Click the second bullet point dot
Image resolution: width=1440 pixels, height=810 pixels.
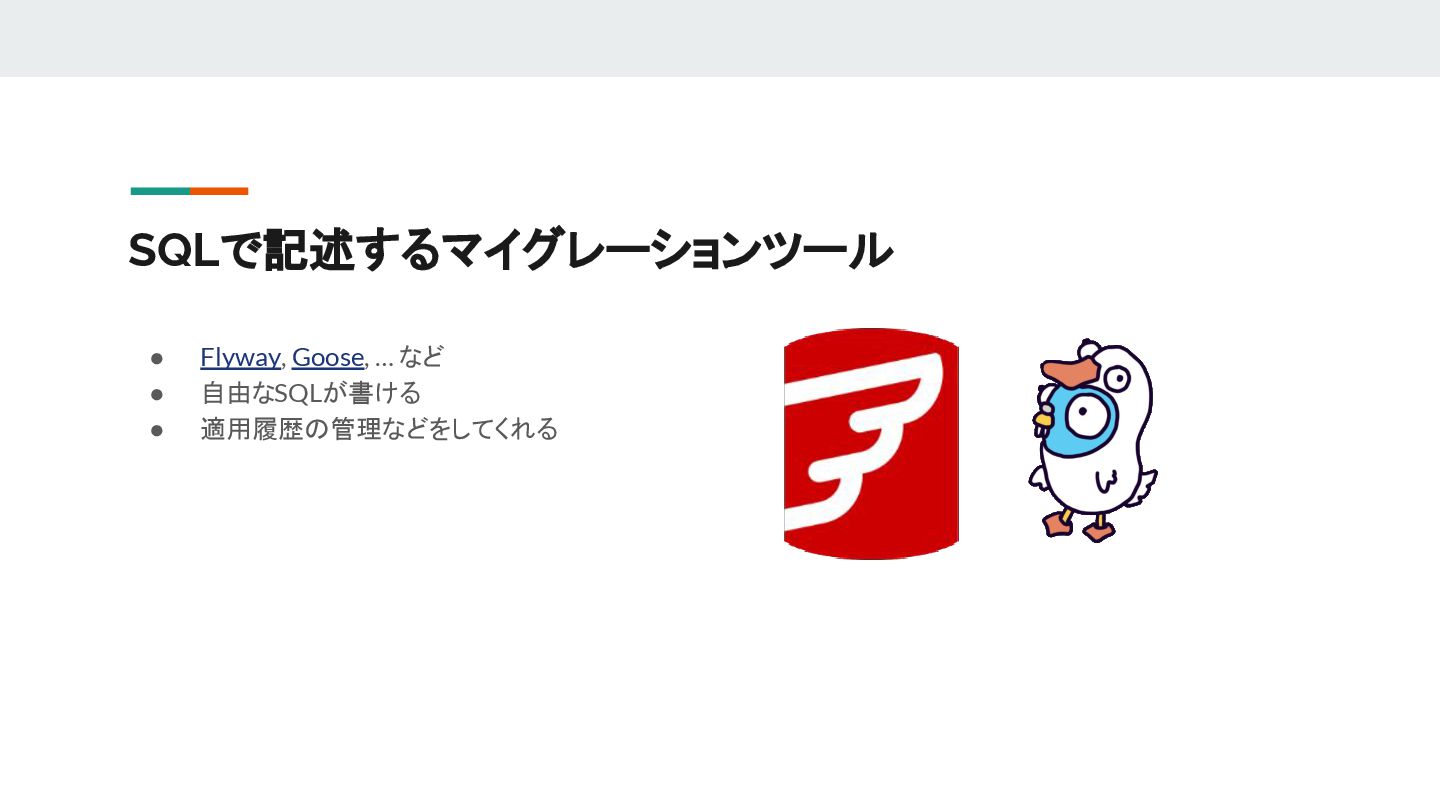157,394
